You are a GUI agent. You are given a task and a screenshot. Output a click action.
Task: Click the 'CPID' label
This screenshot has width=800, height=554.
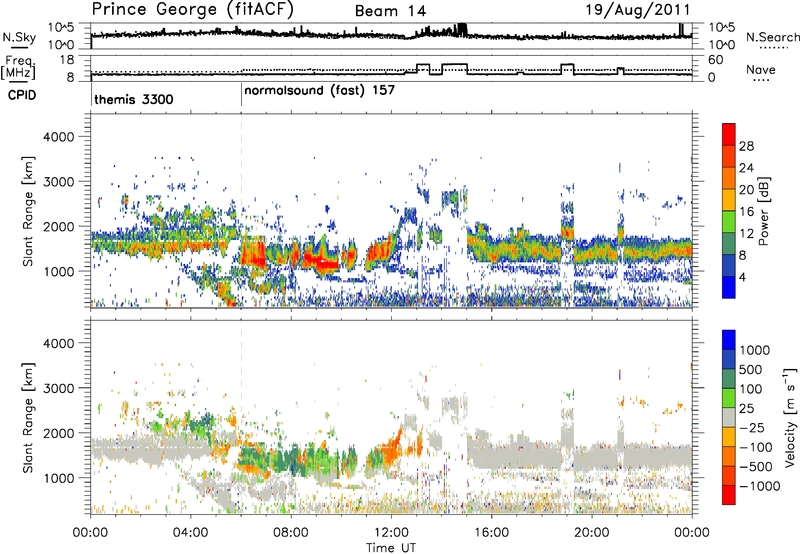(22, 95)
